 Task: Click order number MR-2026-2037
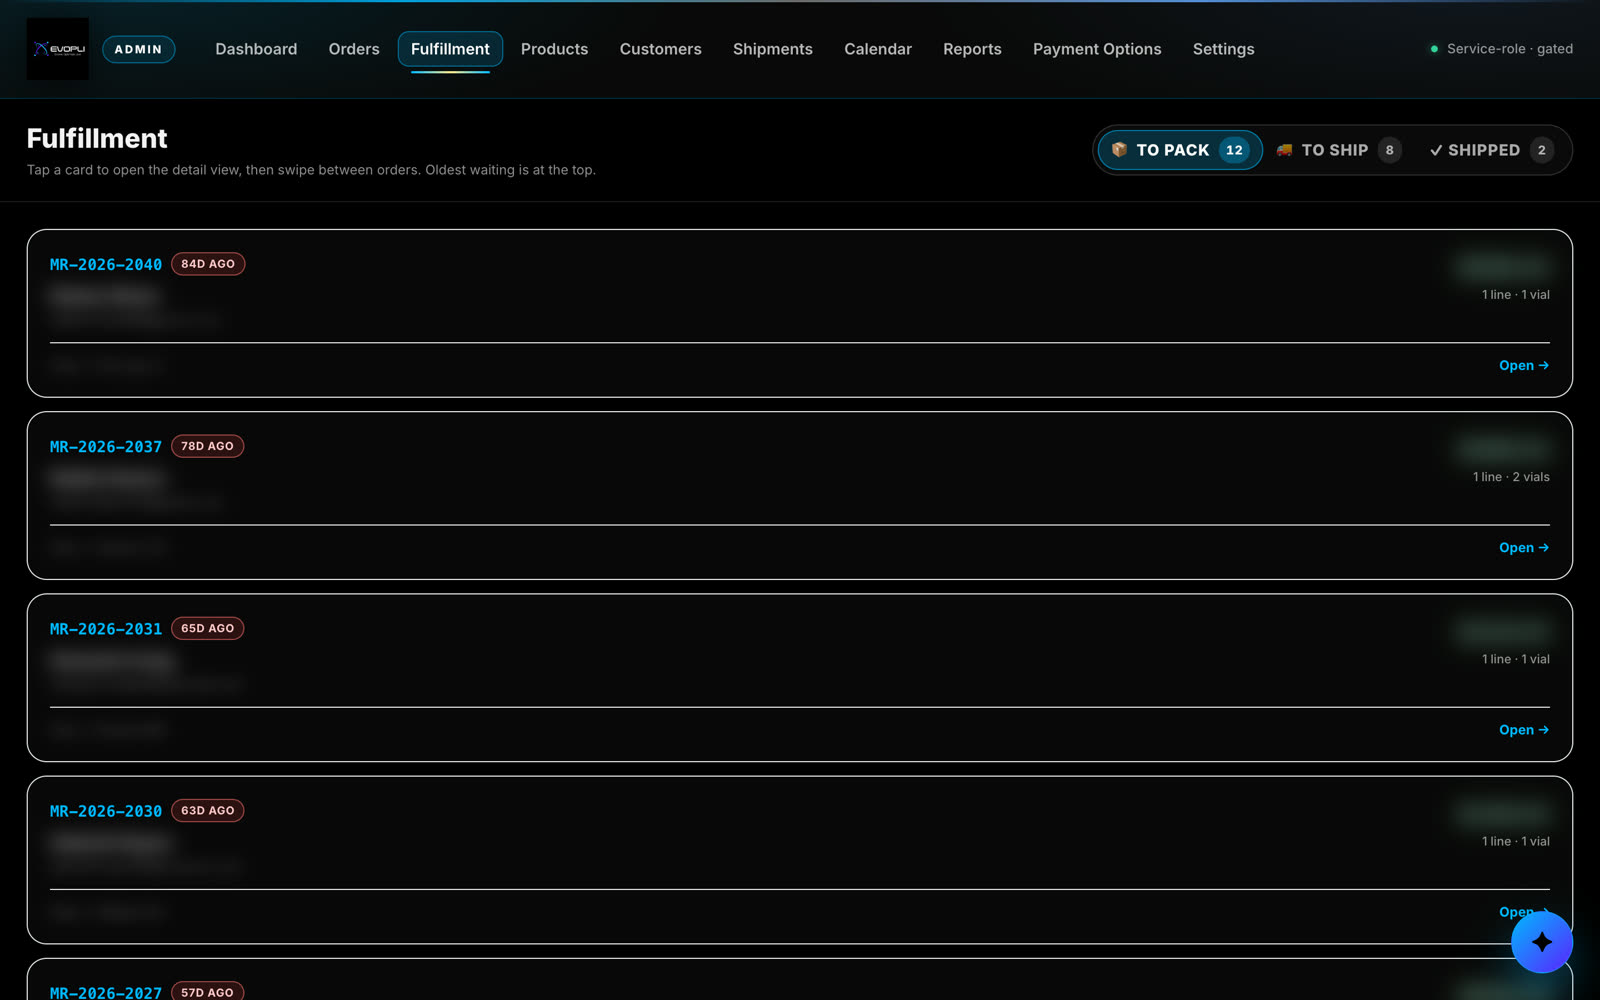point(106,447)
